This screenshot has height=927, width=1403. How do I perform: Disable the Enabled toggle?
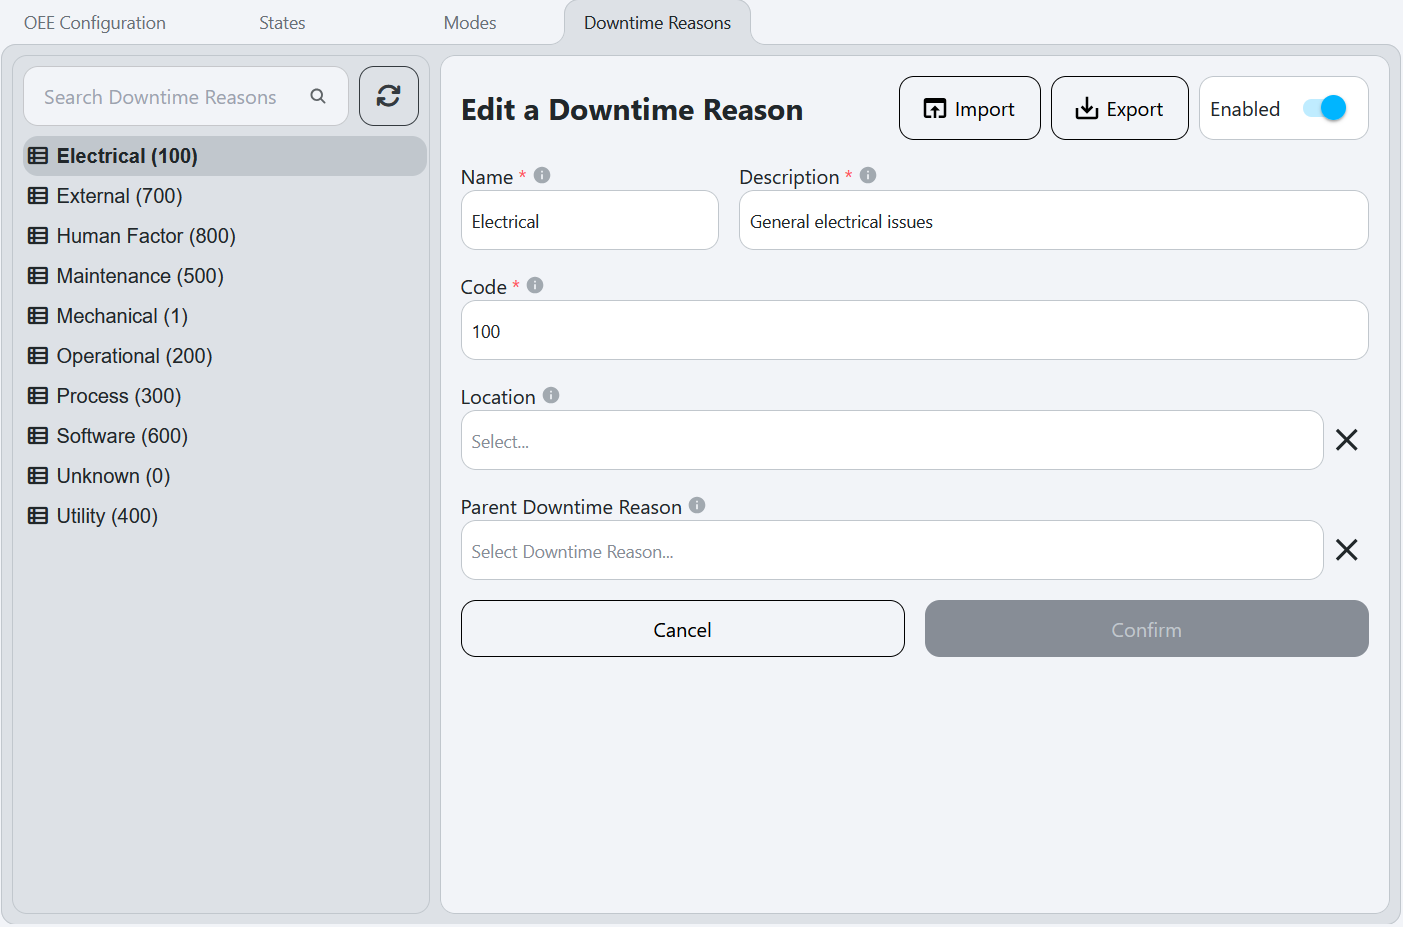pos(1326,108)
